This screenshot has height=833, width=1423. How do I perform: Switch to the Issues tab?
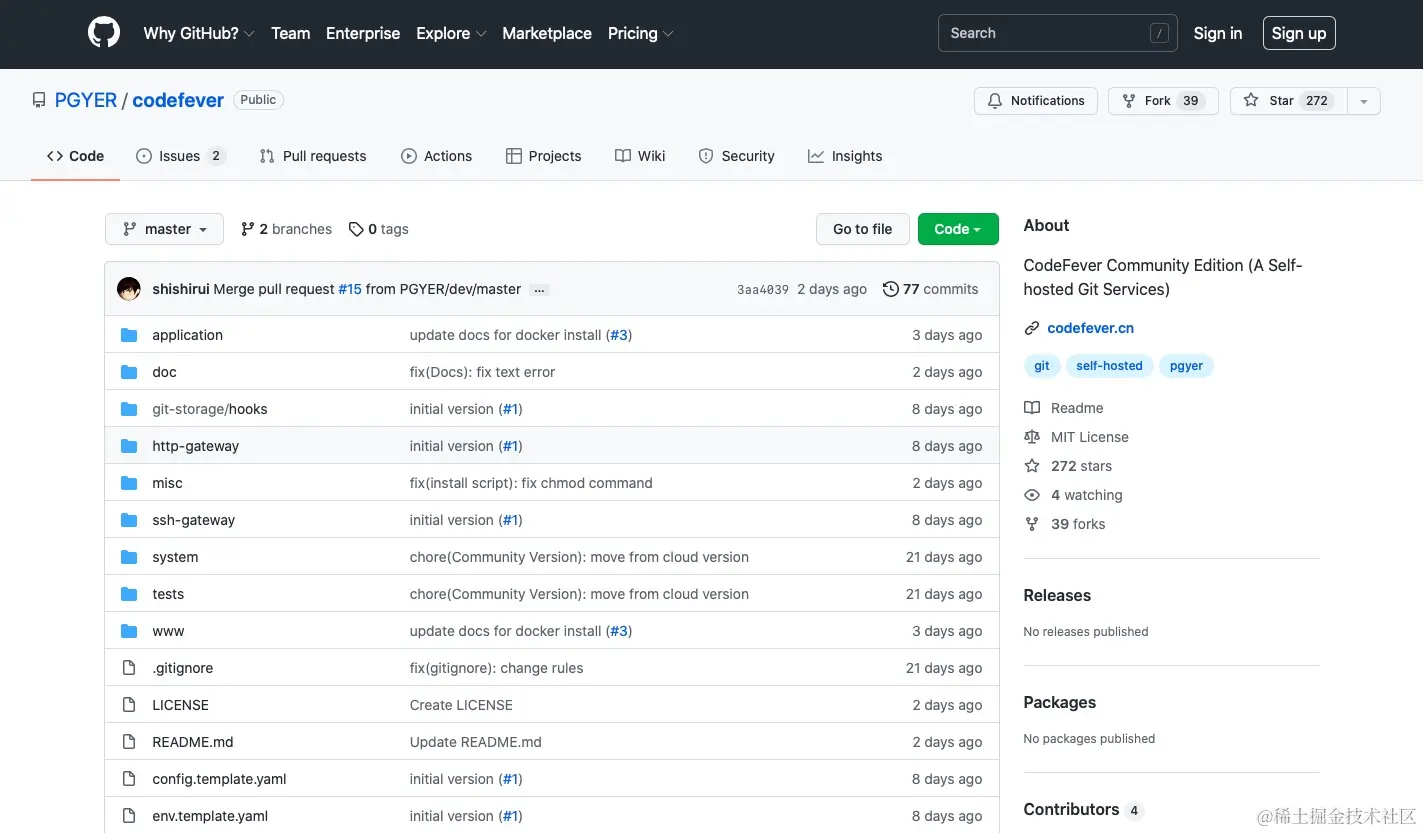(181, 156)
